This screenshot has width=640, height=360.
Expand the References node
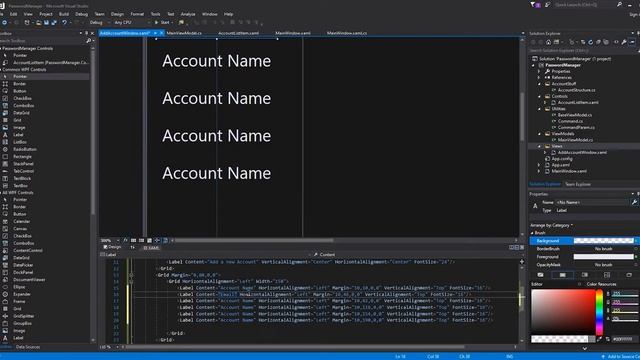click(x=540, y=78)
